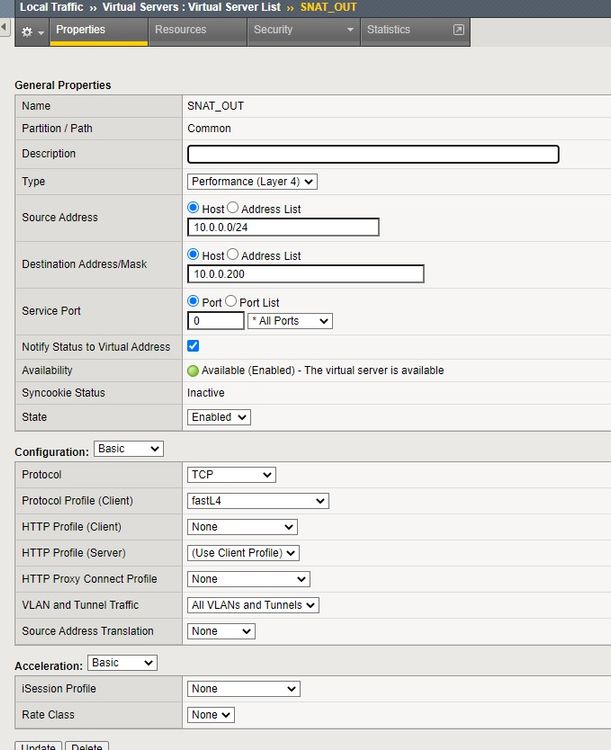Open the State dropdown
The width and height of the screenshot is (611, 750).
[x=218, y=417]
